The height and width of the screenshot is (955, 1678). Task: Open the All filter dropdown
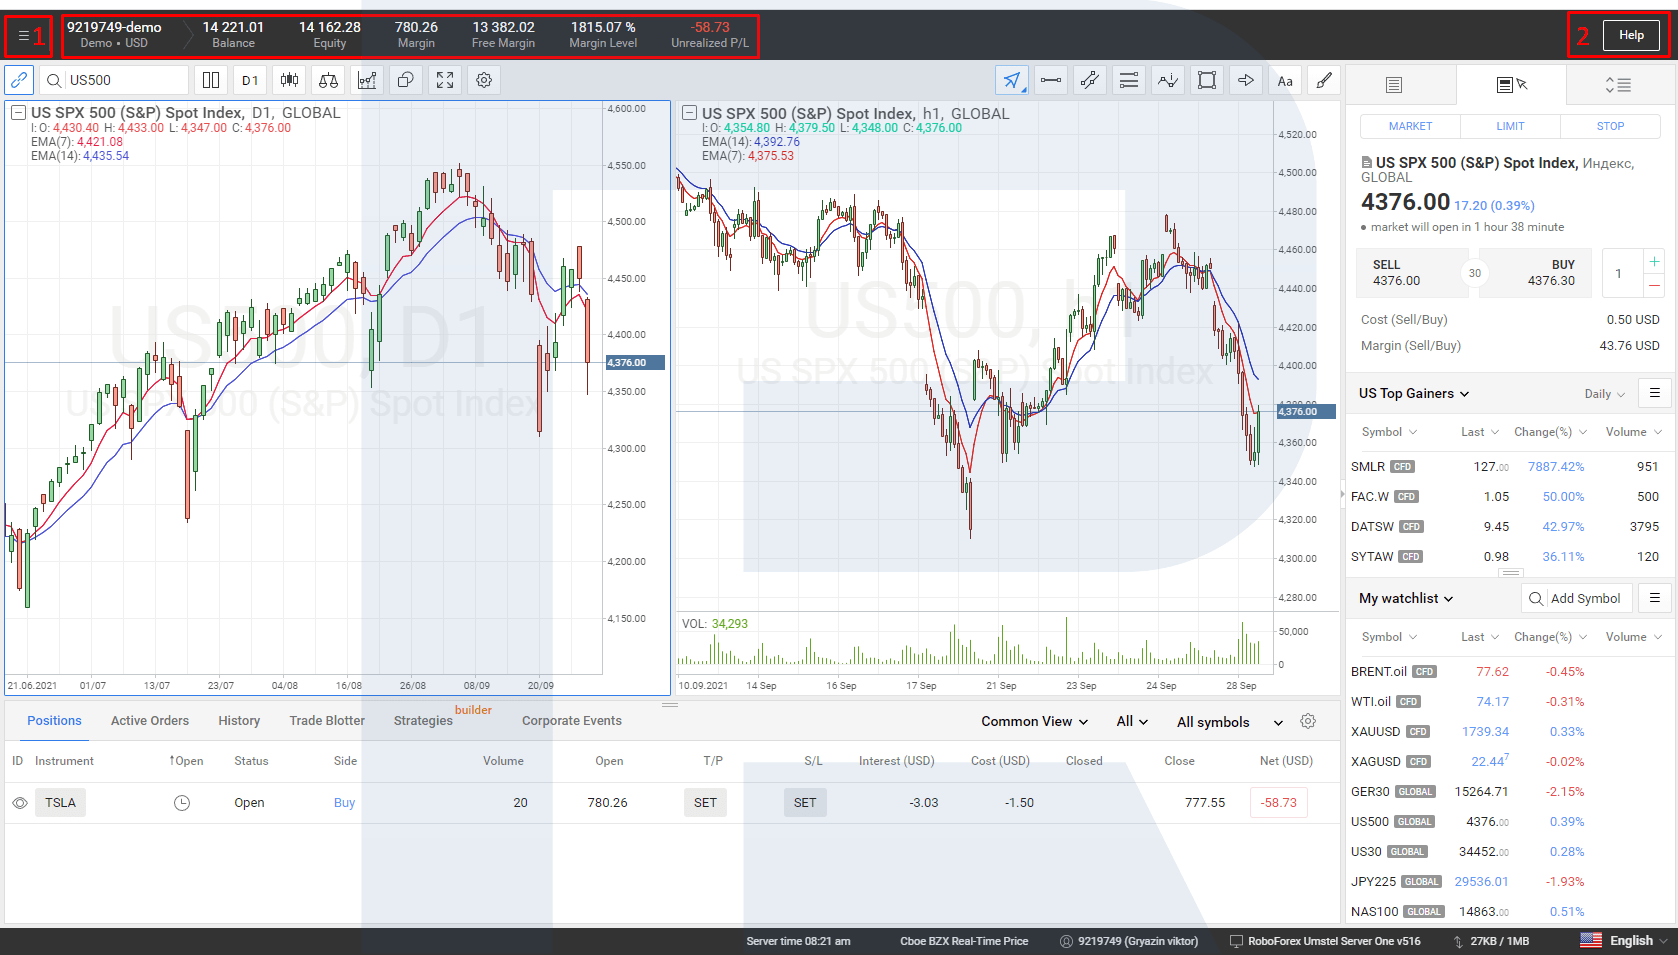(x=1132, y=721)
